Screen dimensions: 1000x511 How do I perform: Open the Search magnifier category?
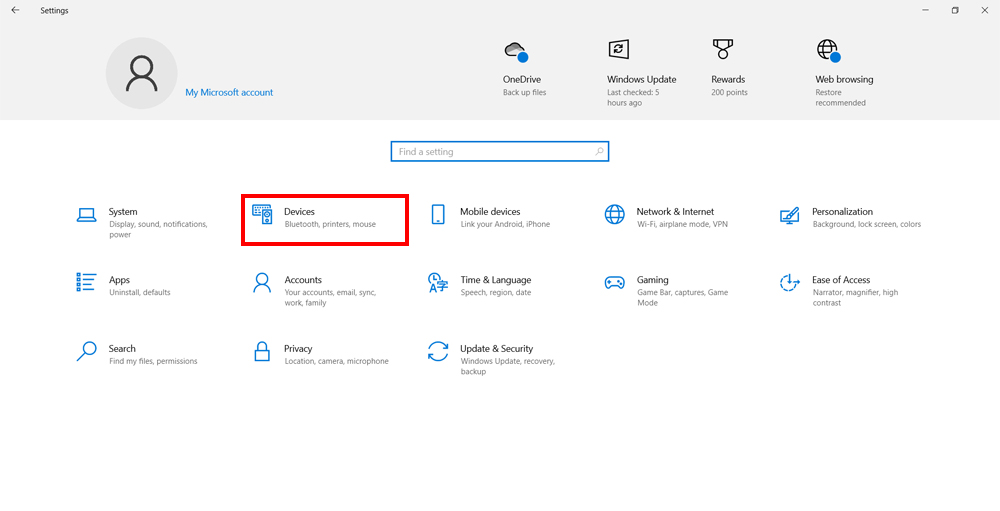[87, 351]
